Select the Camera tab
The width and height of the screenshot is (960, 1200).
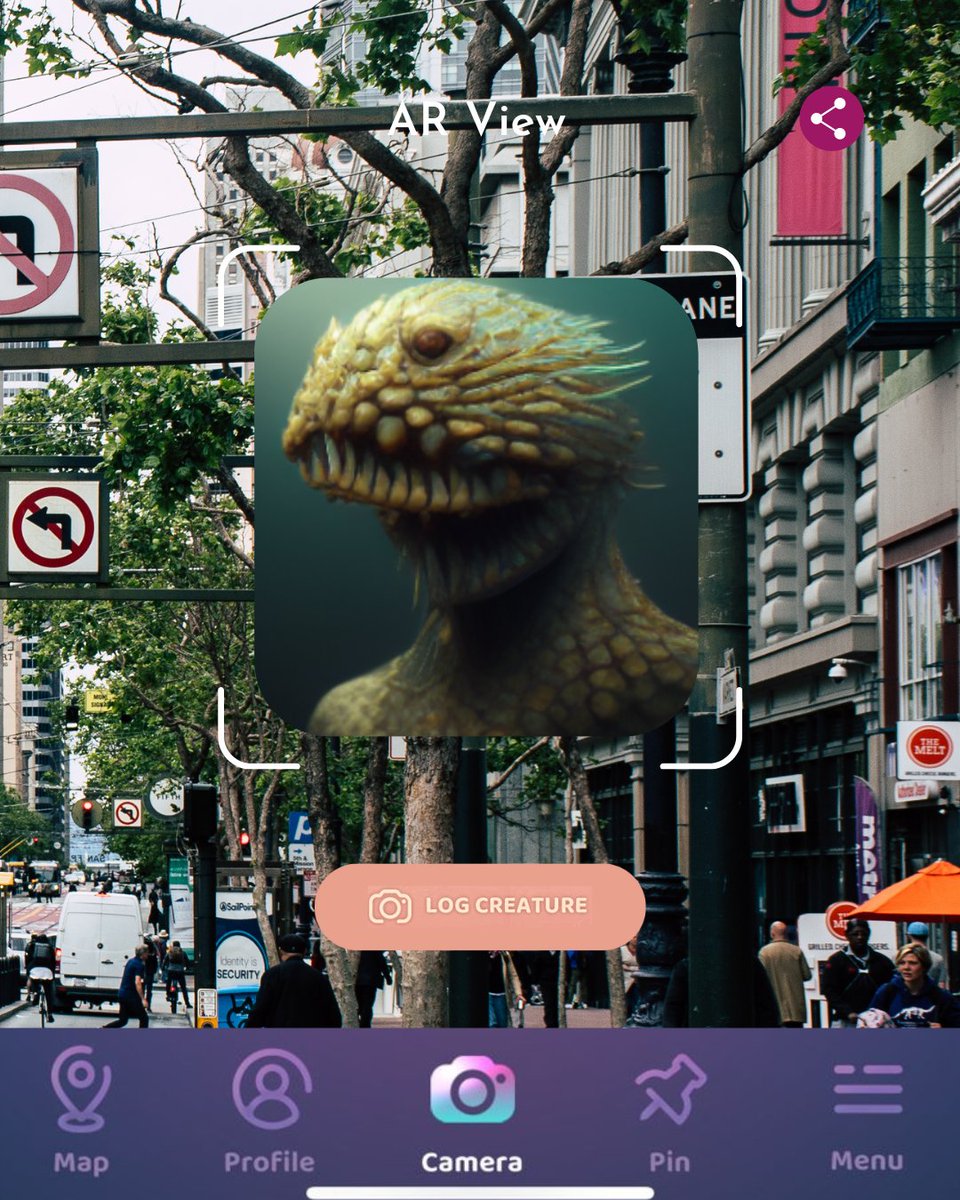pyautogui.click(x=472, y=1113)
